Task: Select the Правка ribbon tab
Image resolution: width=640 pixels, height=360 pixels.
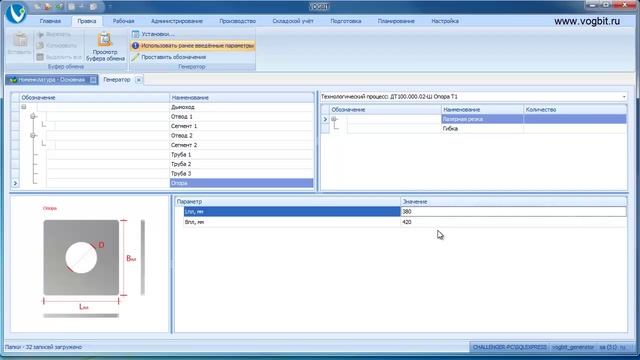Action: click(87, 21)
